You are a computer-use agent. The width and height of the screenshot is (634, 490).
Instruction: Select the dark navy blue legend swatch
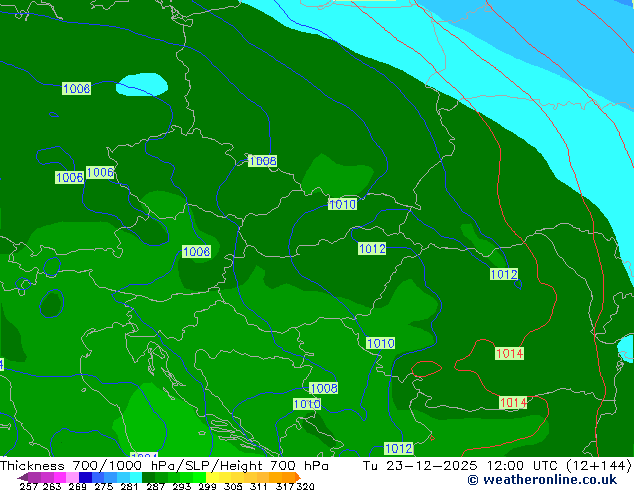pos(85,477)
